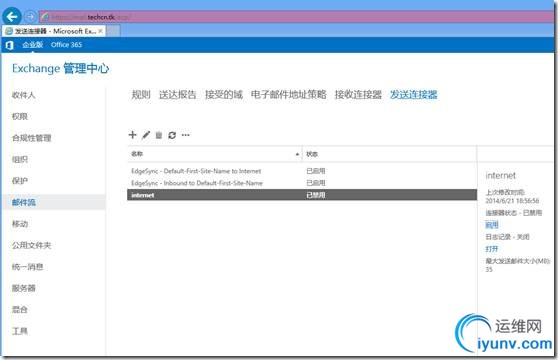Open 合规性管理 in left navigation
This screenshot has width=558, height=360.
[x=32, y=138]
